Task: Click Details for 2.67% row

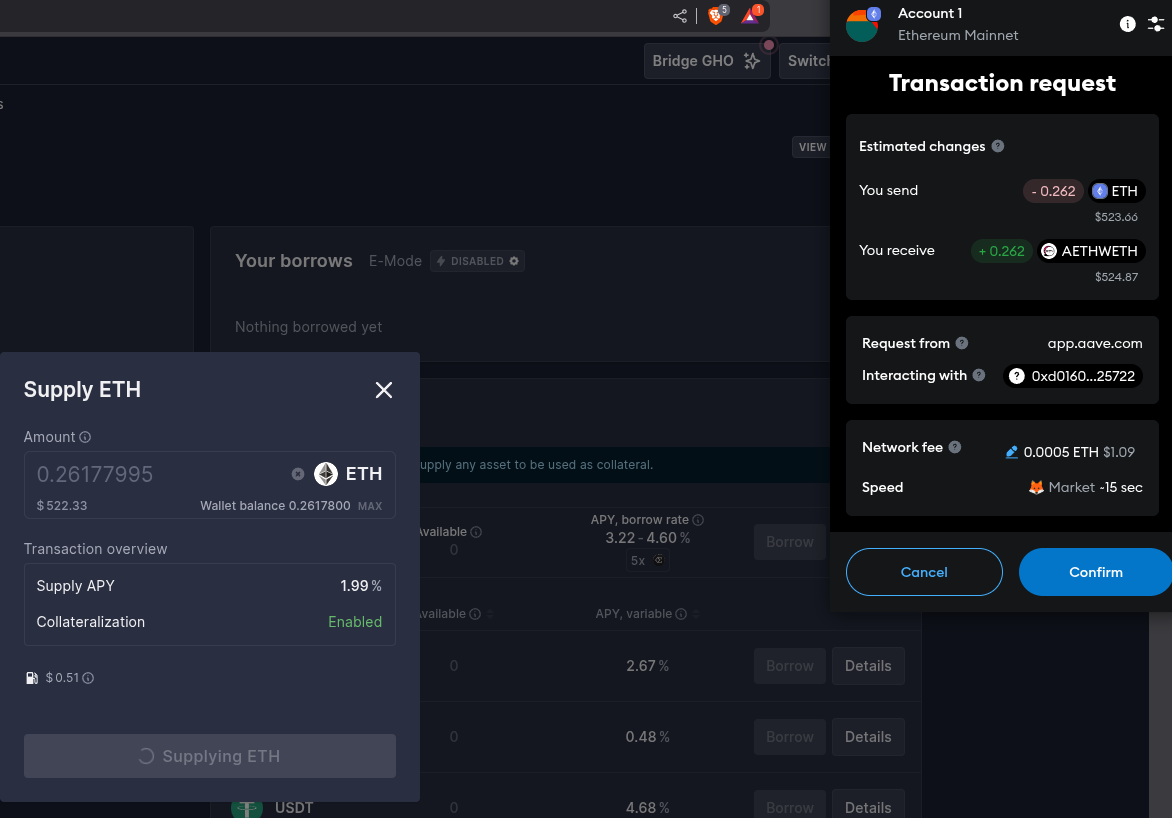Action: click(x=868, y=665)
